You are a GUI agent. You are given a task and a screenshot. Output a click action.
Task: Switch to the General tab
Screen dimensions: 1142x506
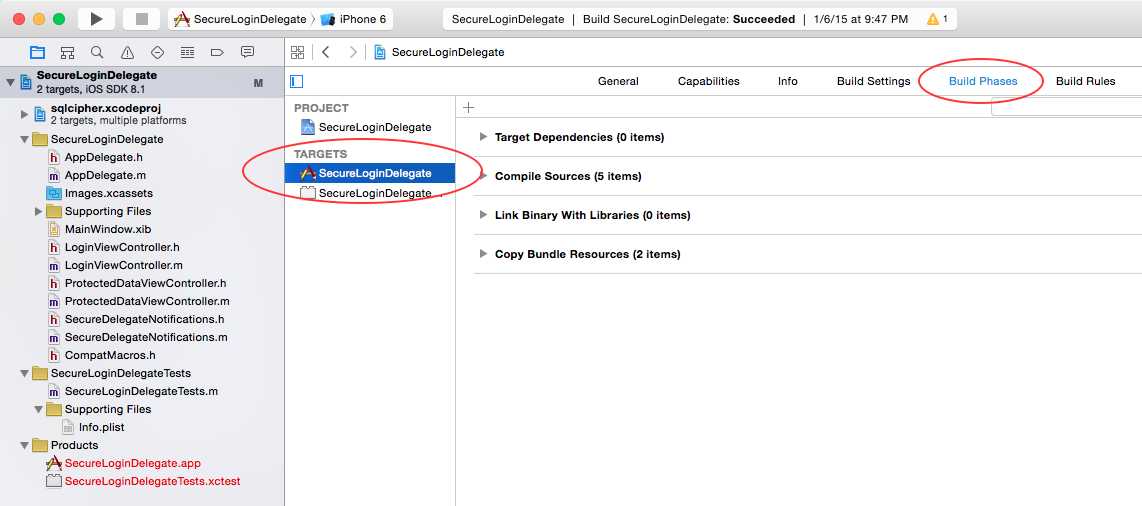[x=618, y=82]
